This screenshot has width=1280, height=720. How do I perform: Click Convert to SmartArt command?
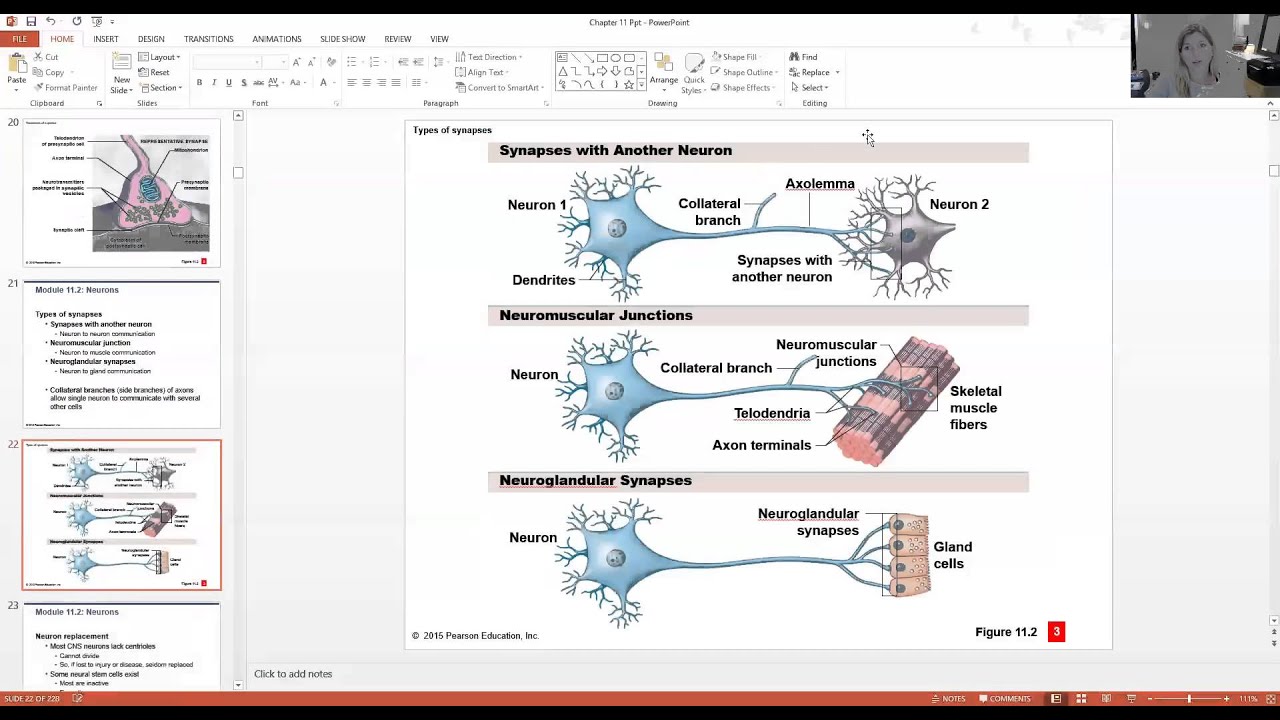coord(499,87)
